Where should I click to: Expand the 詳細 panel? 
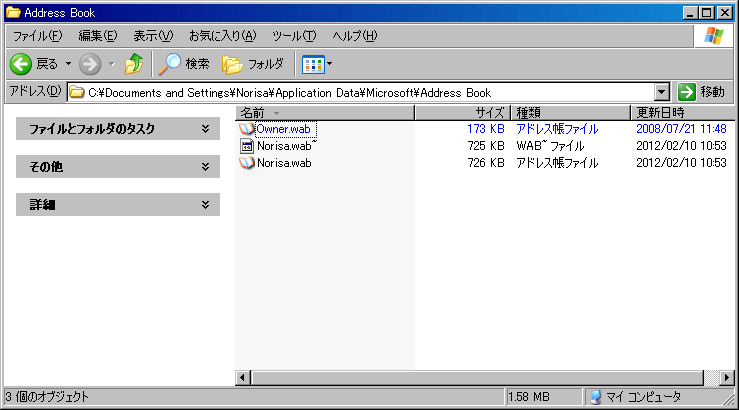pos(118,205)
